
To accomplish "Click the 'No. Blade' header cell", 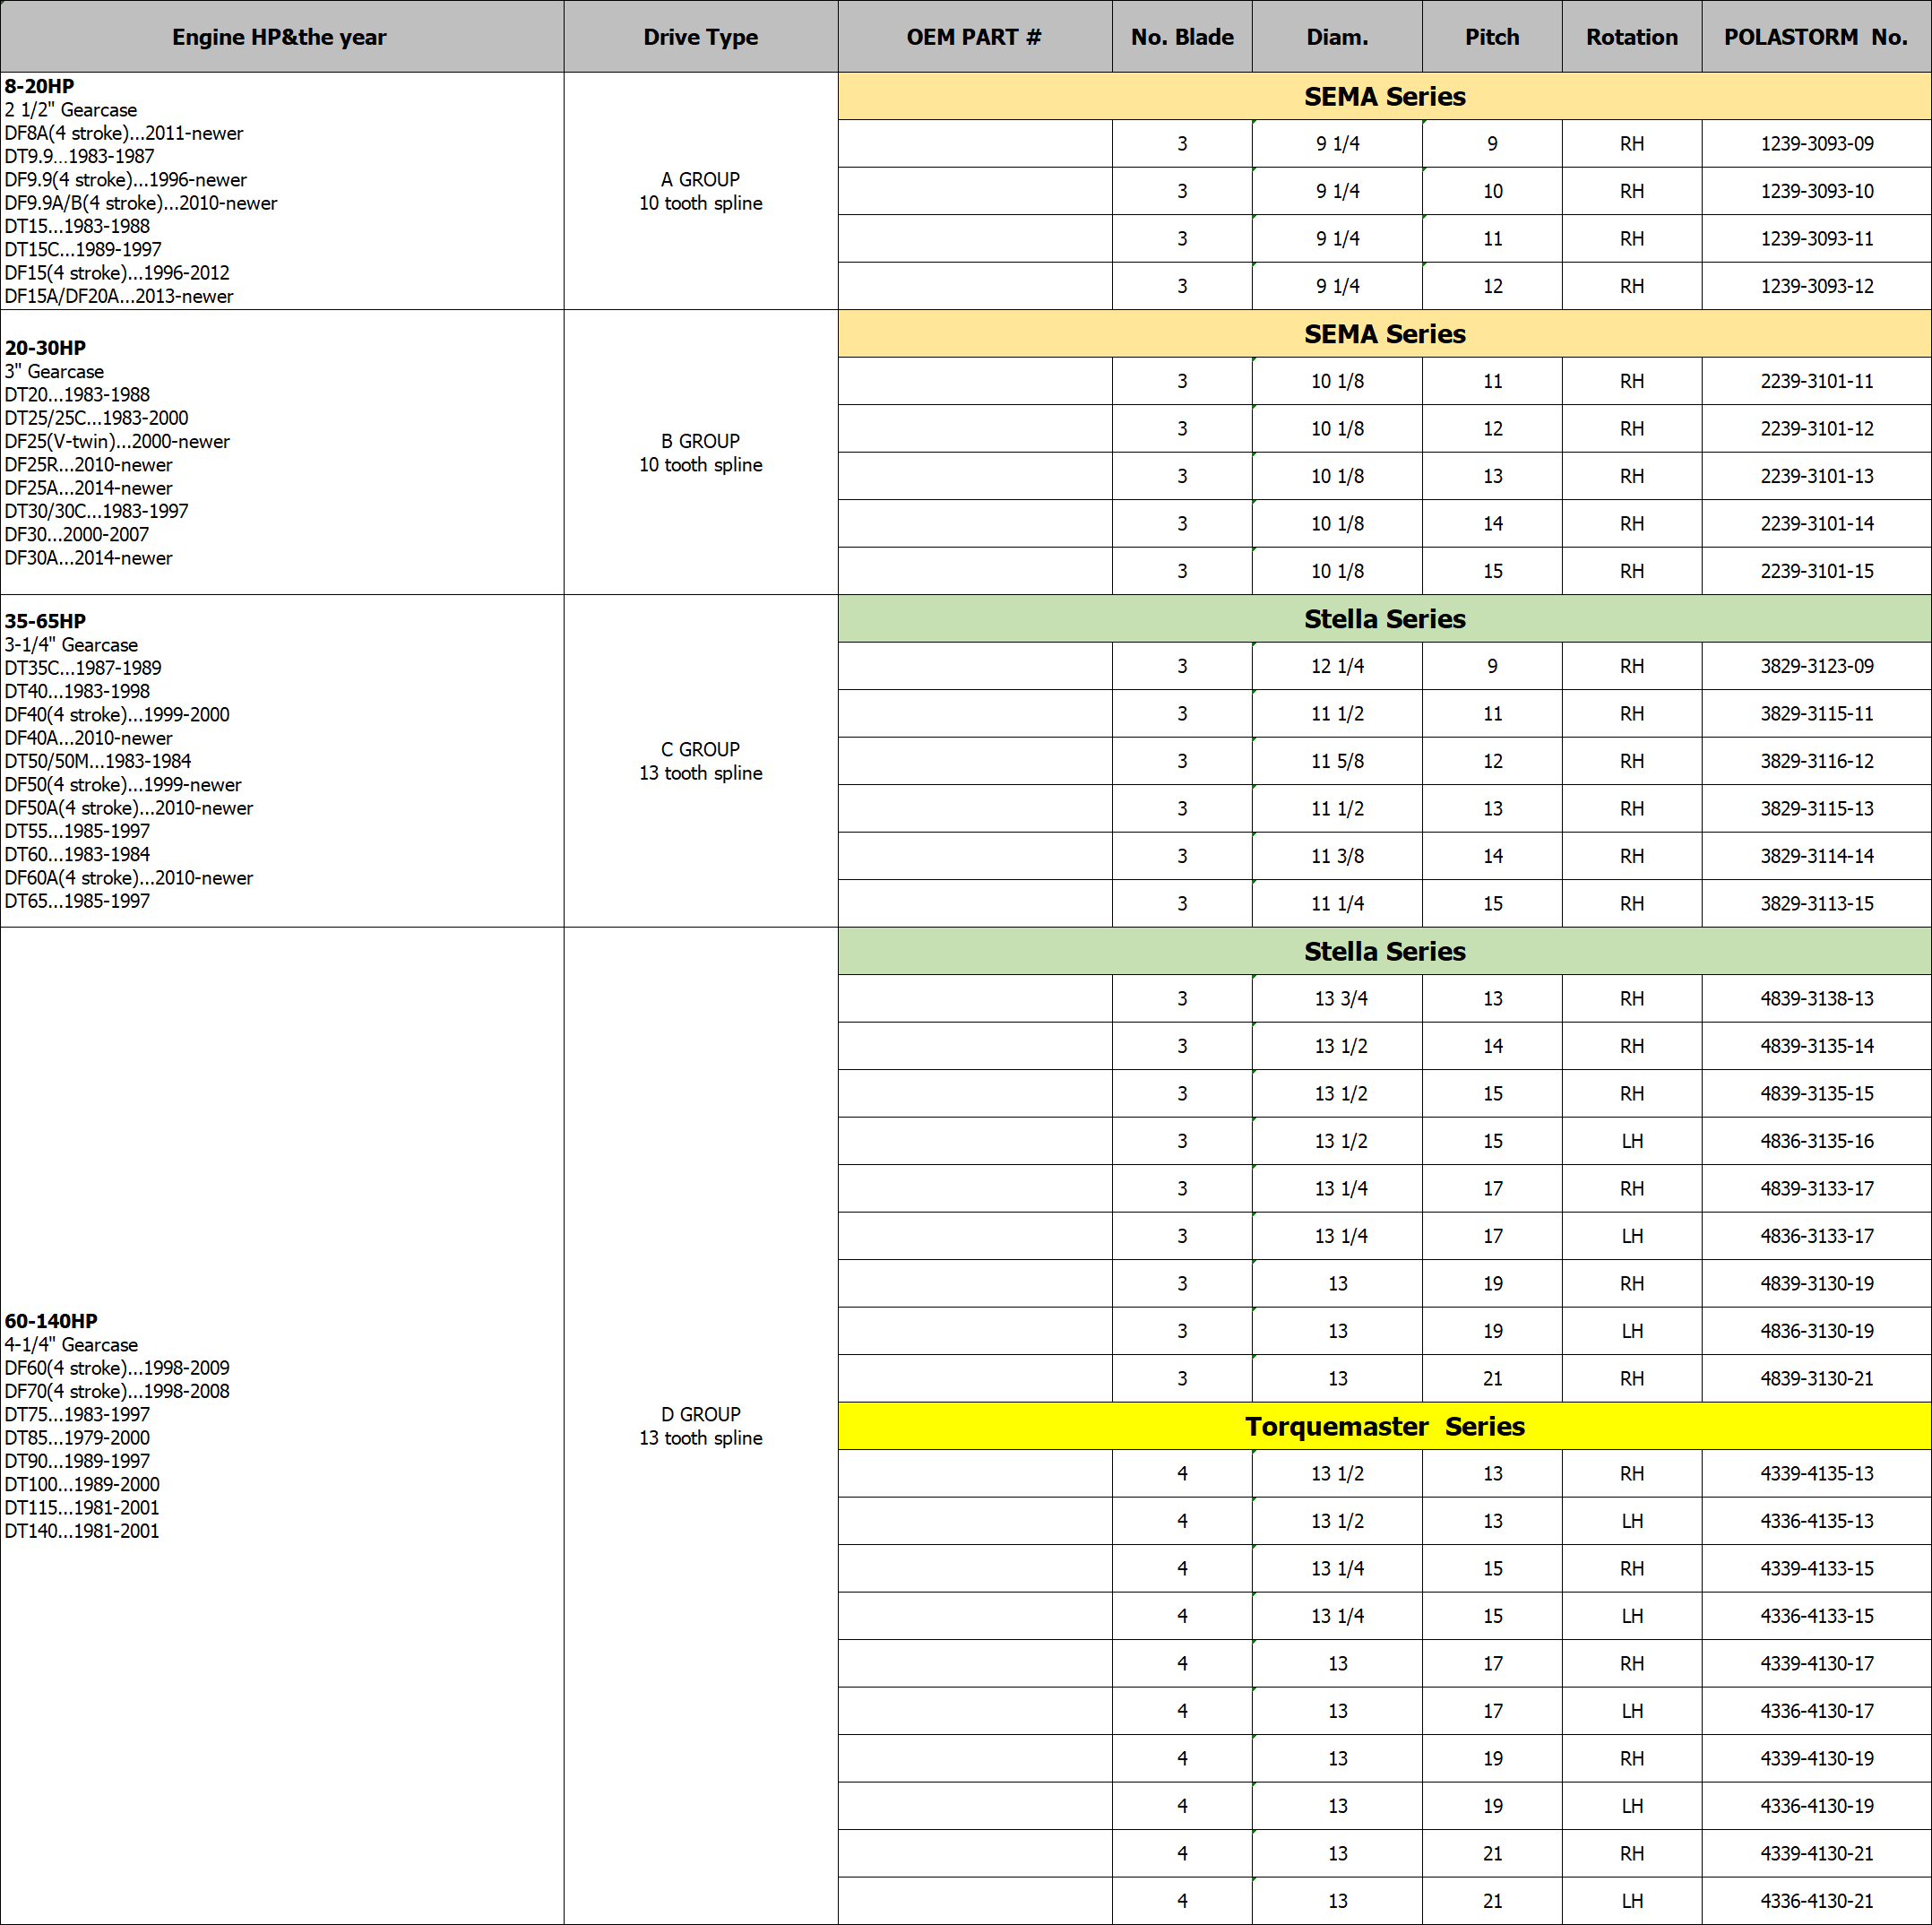I will 1182,37.
